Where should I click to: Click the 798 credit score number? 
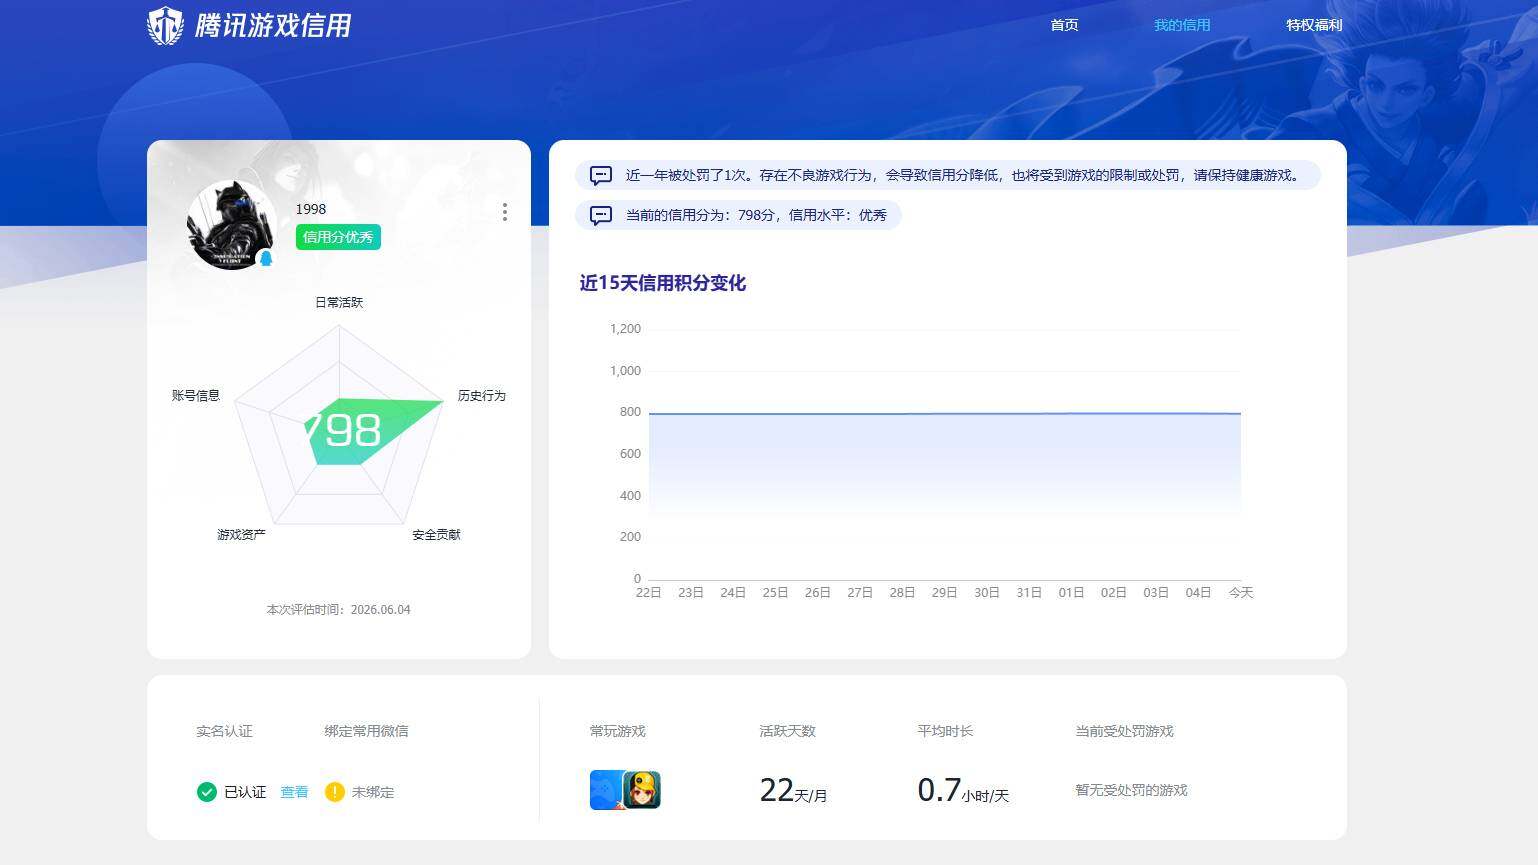342,431
